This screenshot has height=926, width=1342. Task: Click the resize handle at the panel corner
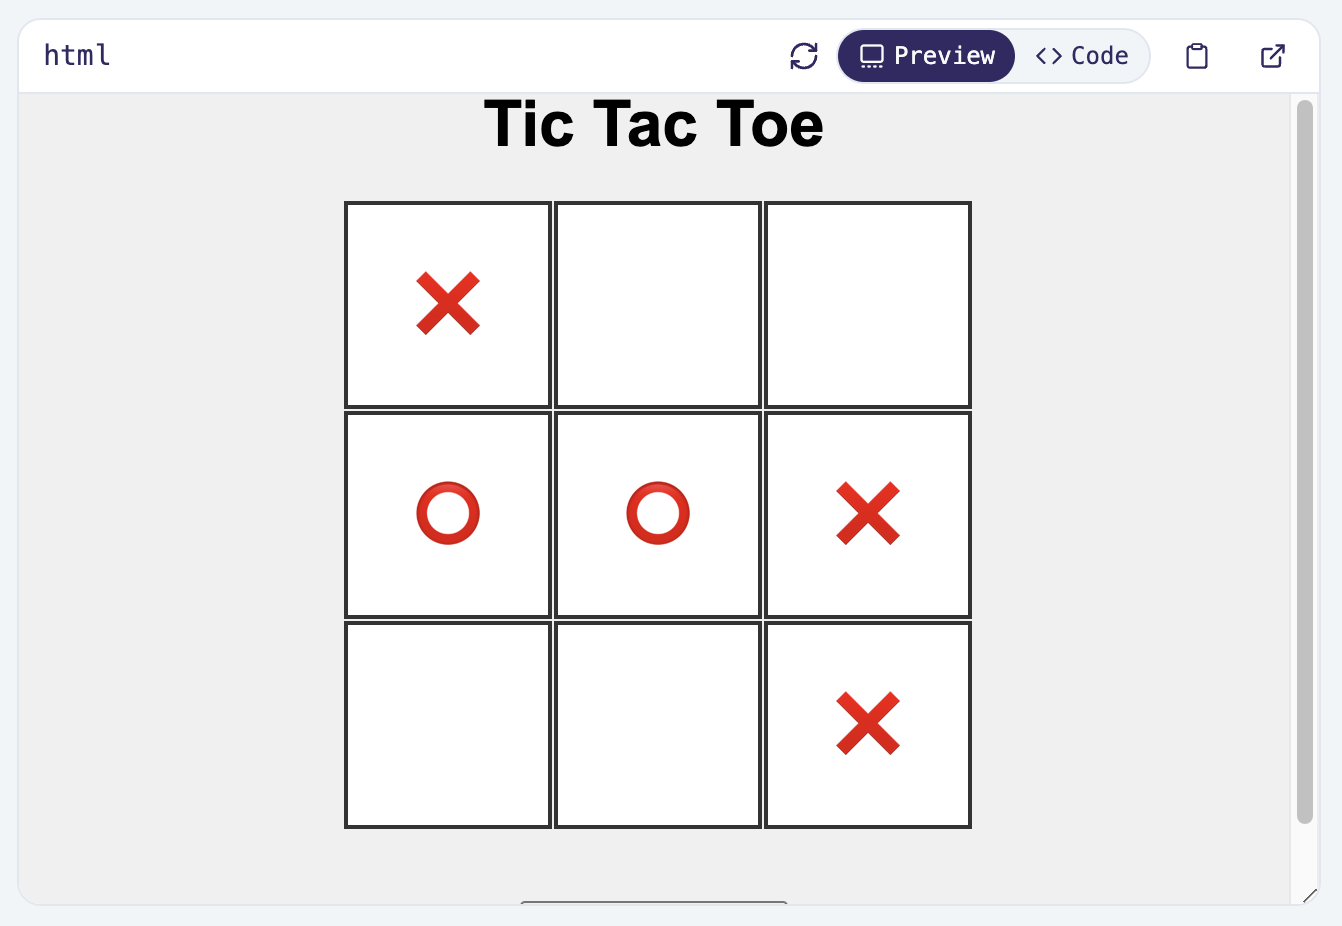pyautogui.click(x=1309, y=895)
